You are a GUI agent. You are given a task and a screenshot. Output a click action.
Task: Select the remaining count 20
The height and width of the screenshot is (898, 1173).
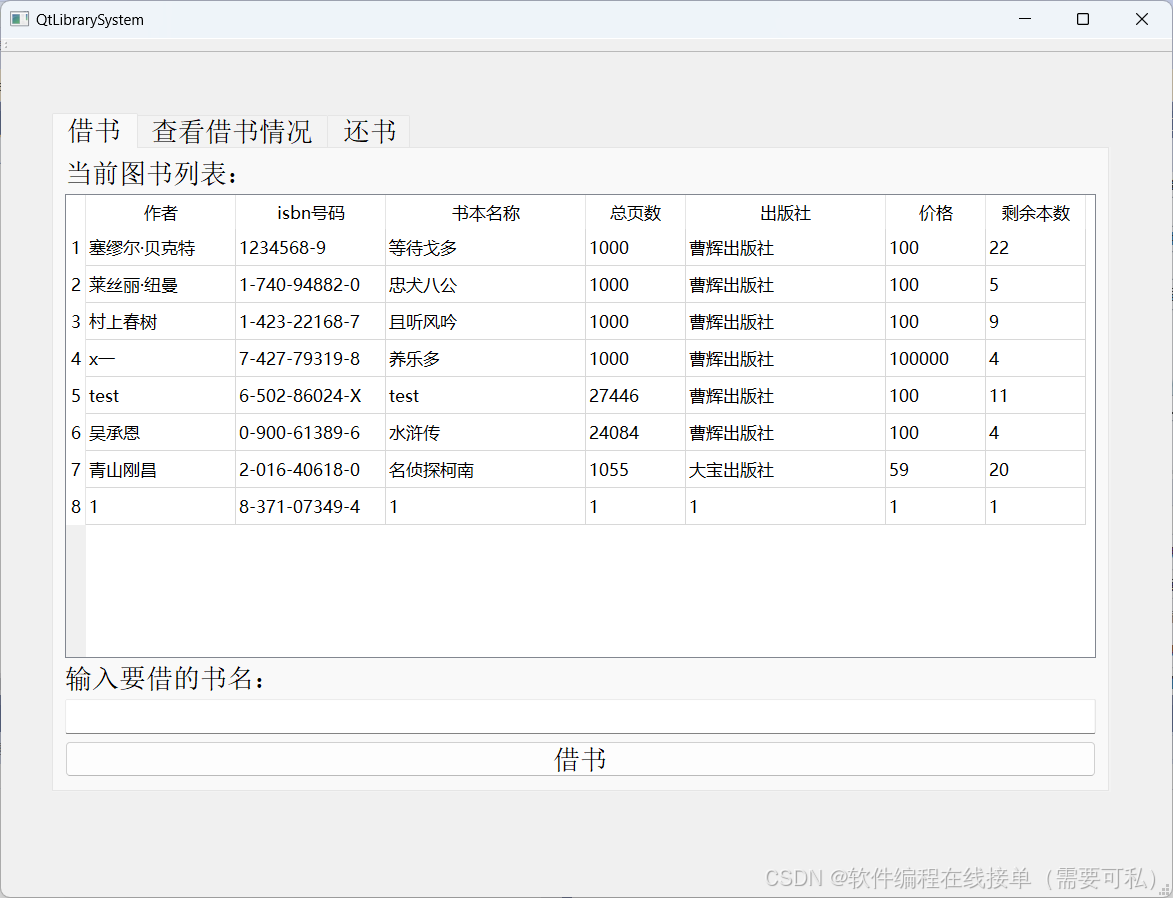pos(1035,469)
